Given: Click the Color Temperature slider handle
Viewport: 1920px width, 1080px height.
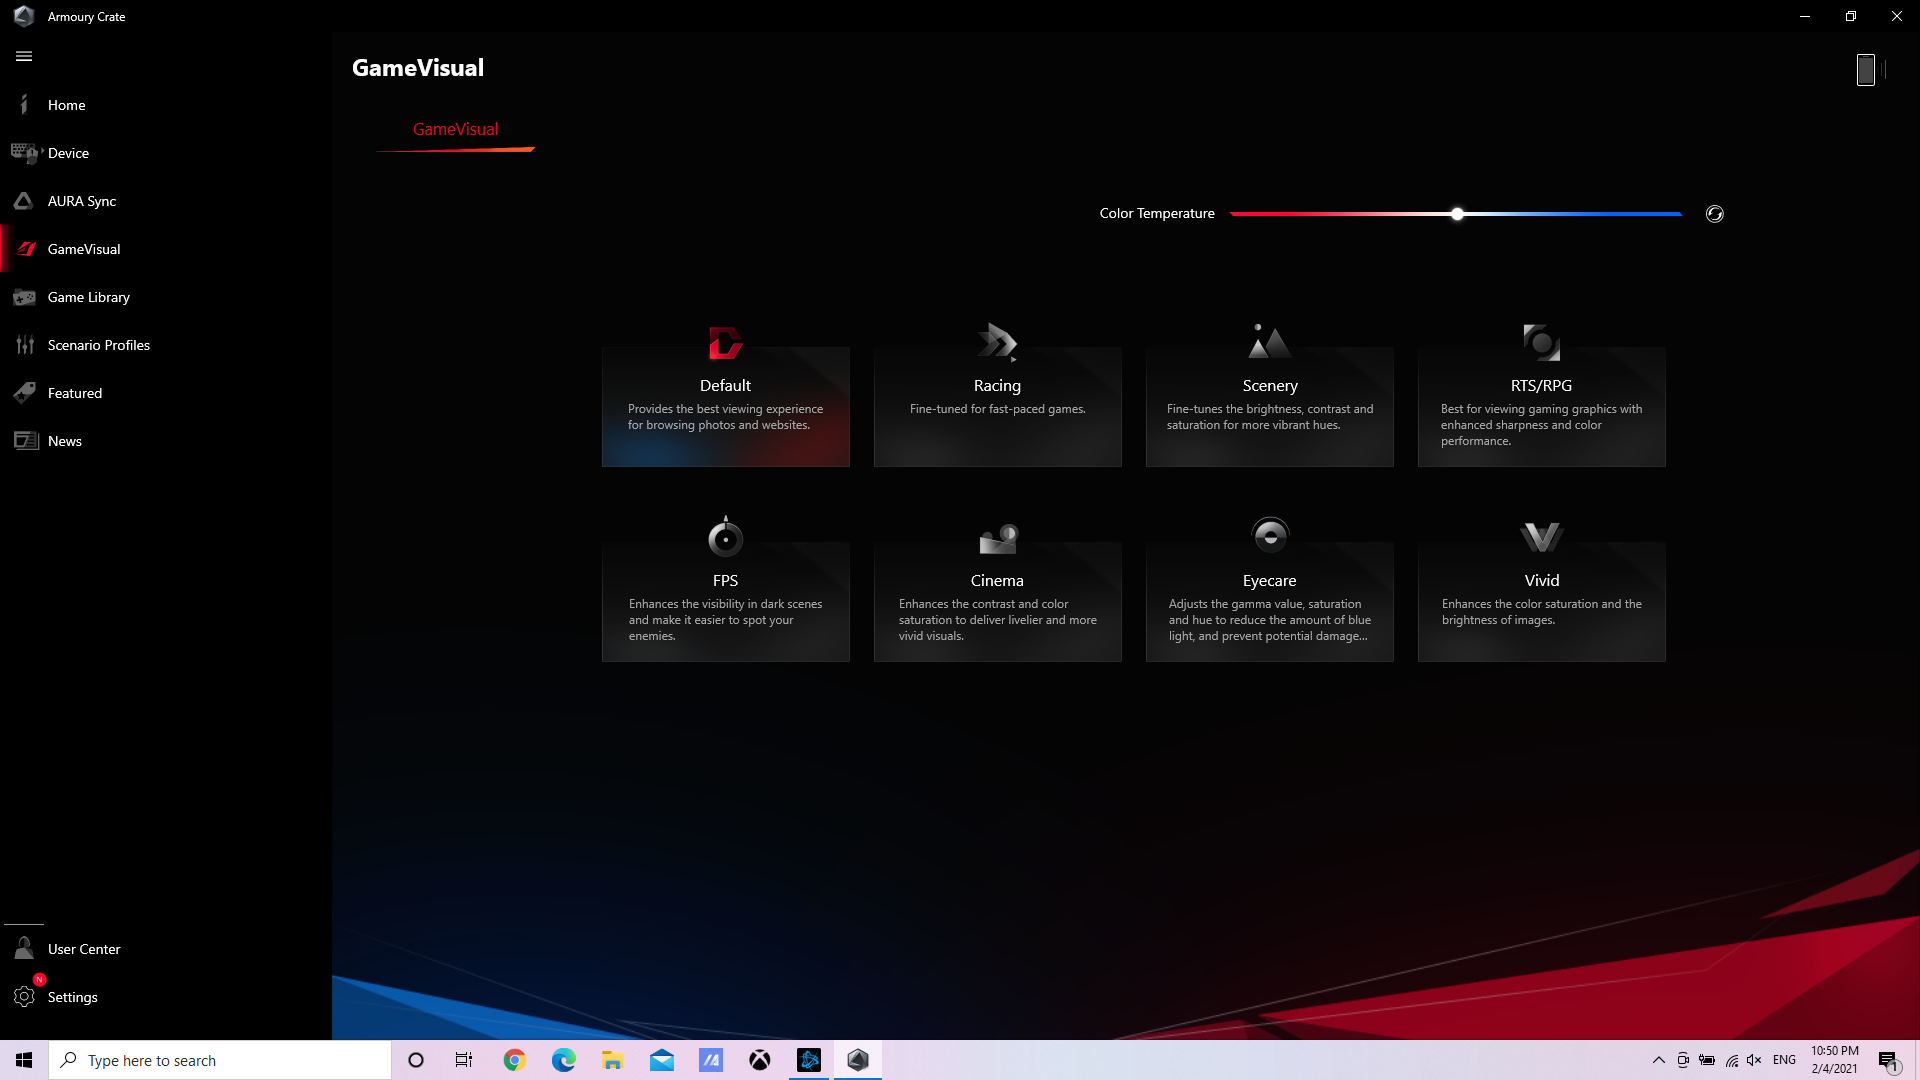Looking at the screenshot, I should [x=1457, y=214].
